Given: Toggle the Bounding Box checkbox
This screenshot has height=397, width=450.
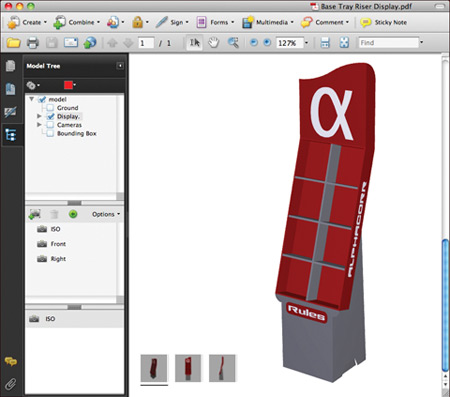Looking at the screenshot, I should click(x=50, y=133).
